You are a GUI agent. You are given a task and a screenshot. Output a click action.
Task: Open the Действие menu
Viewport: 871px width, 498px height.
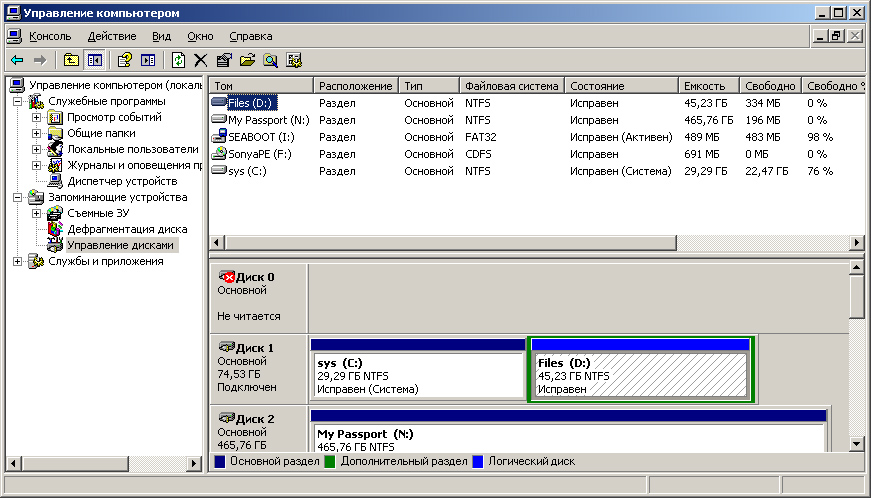111,36
